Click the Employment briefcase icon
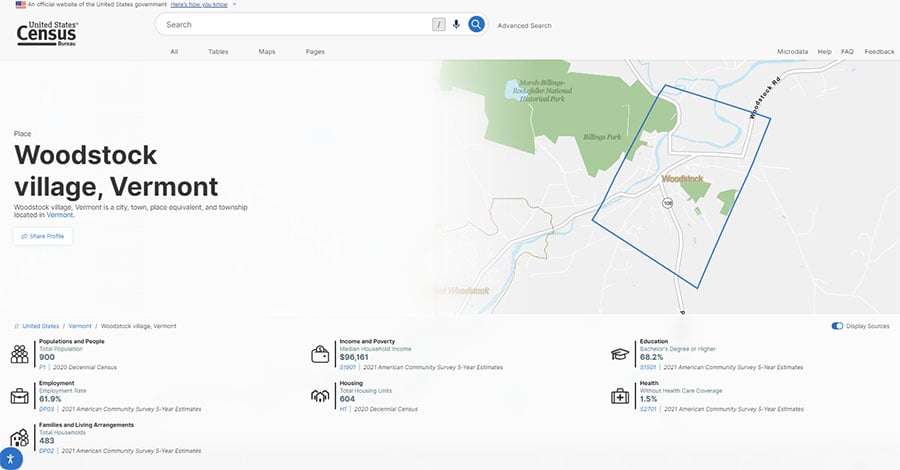 point(20,396)
